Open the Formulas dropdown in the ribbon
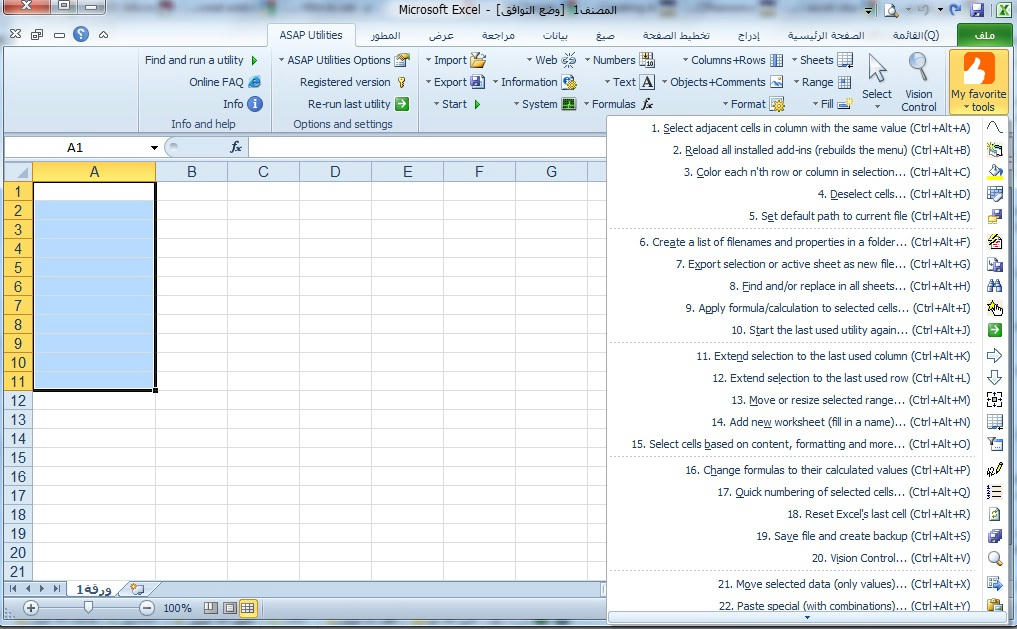This screenshot has width=1017, height=629. (619, 104)
